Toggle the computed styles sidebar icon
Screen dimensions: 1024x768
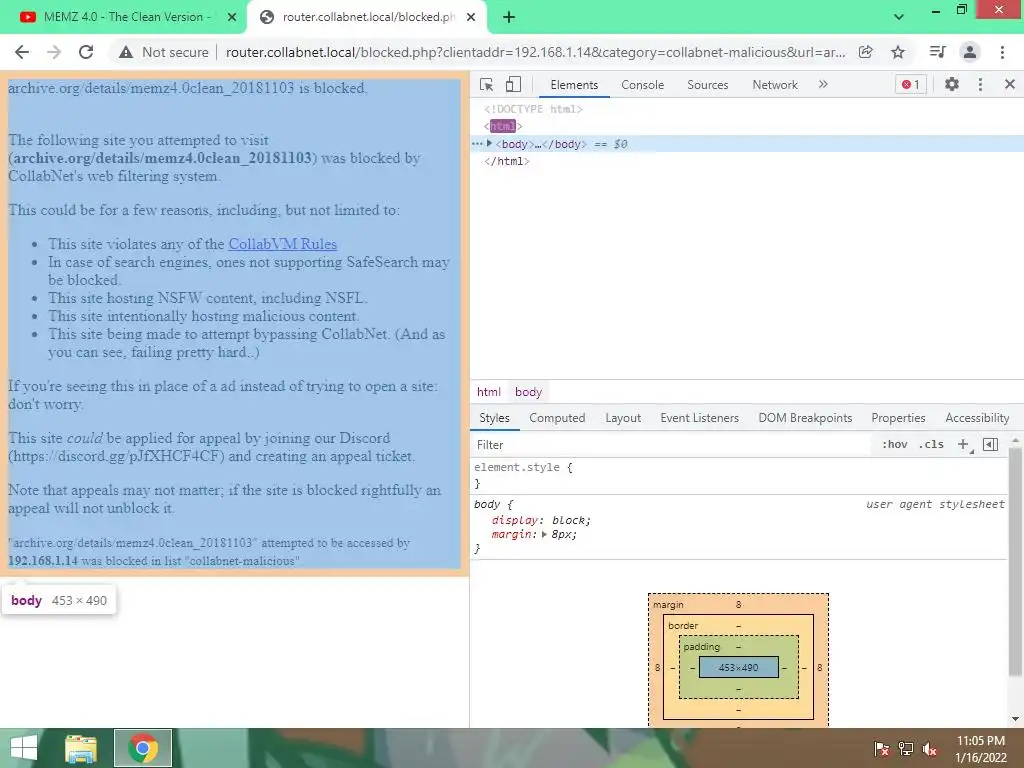point(990,445)
